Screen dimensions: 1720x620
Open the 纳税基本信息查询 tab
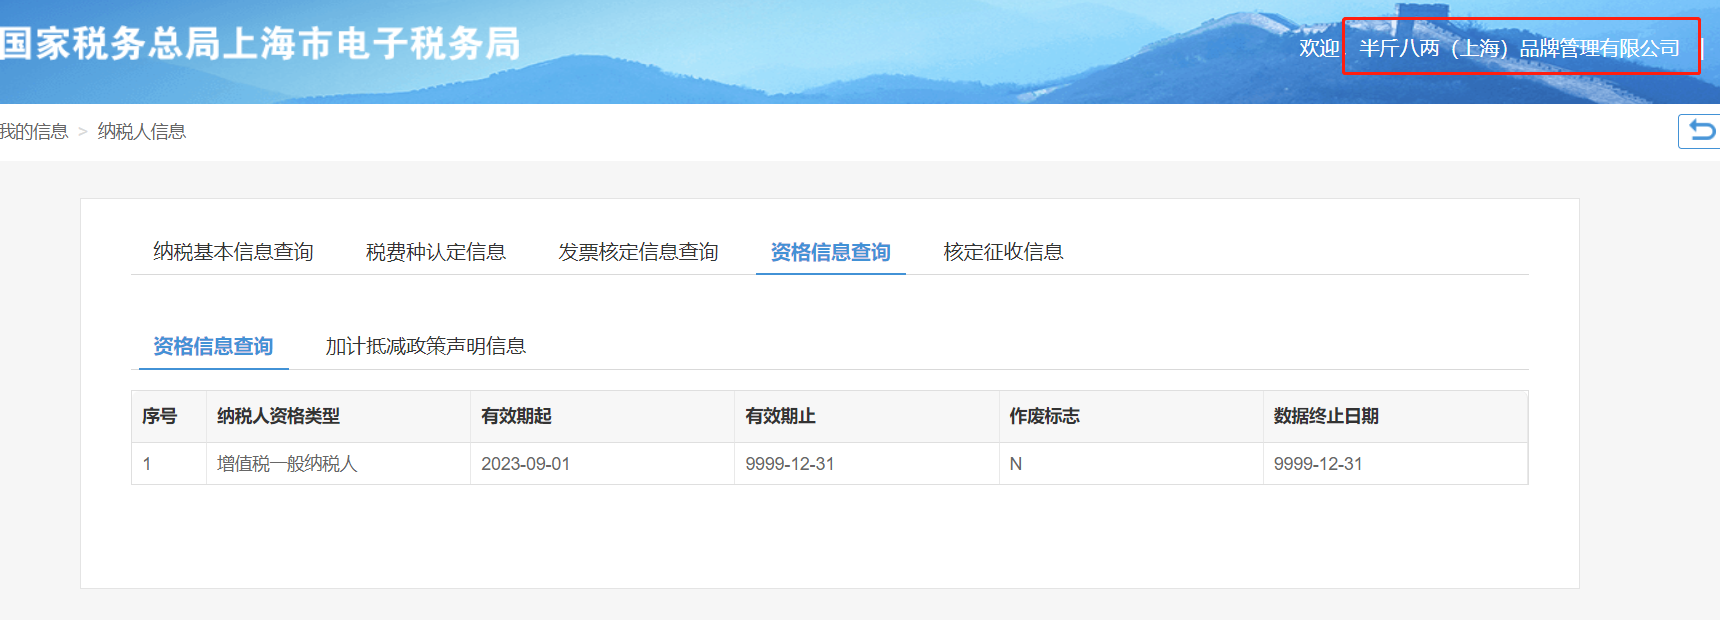233,252
